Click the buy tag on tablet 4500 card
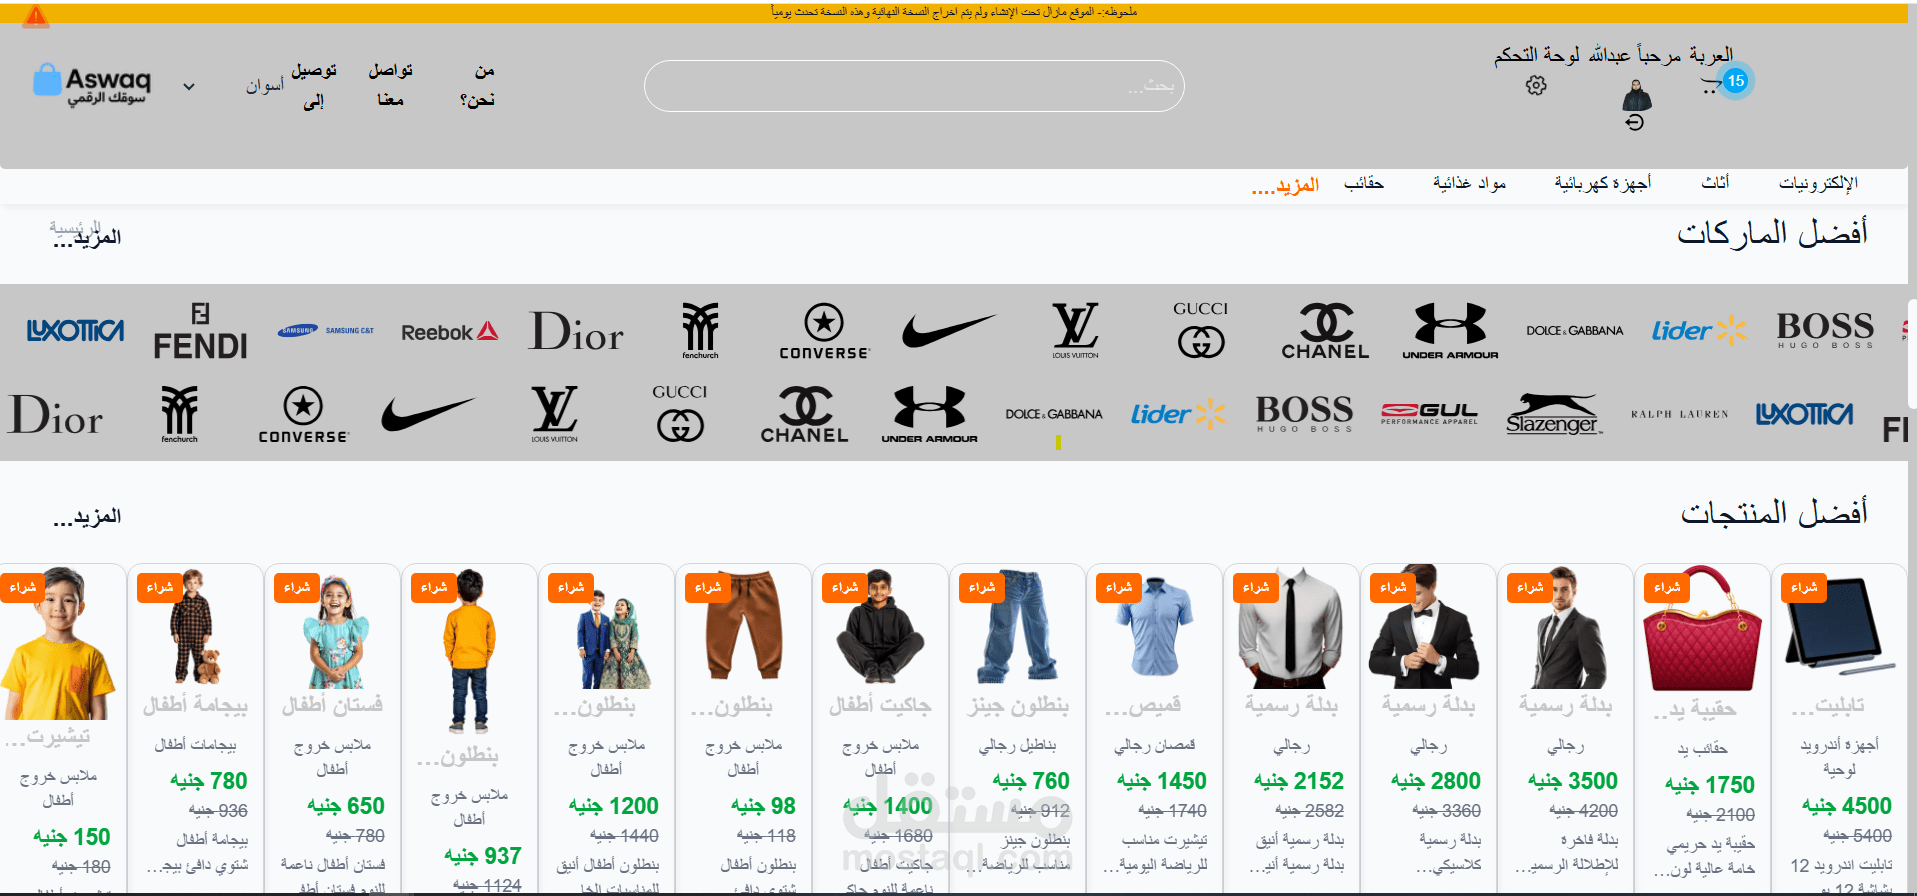The image size is (1917, 896). coord(1803,588)
